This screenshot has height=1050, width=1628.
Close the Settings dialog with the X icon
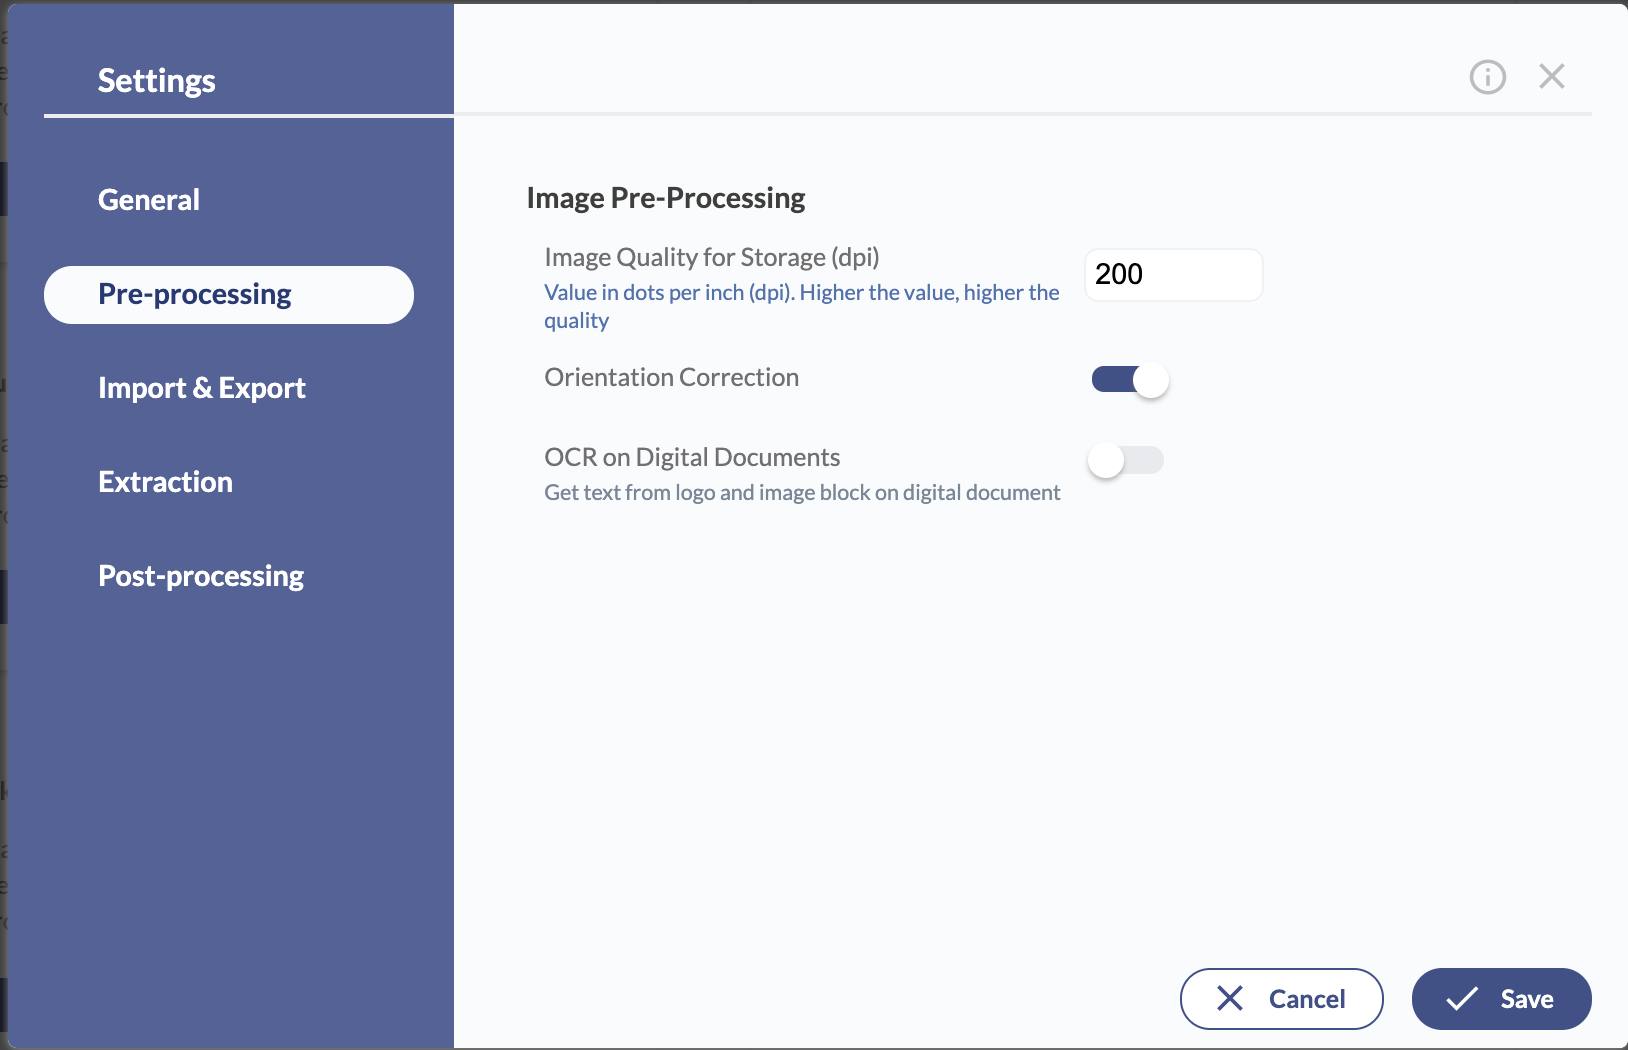pyautogui.click(x=1551, y=76)
